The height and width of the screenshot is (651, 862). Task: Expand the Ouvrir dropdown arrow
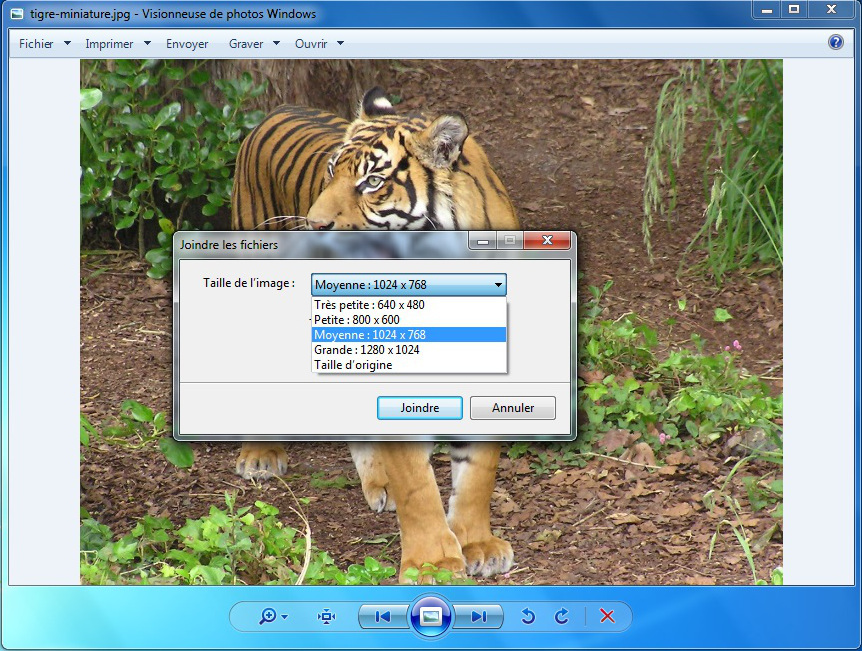pos(340,43)
